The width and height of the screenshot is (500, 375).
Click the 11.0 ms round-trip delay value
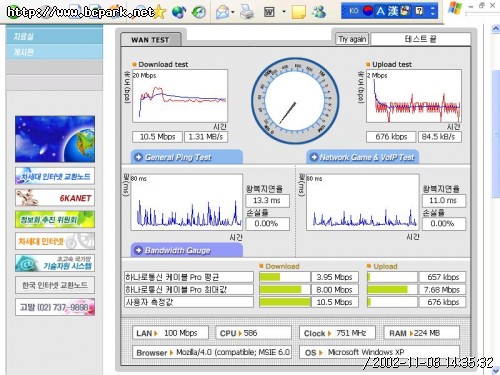pyautogui.click(x=444, y=200)
